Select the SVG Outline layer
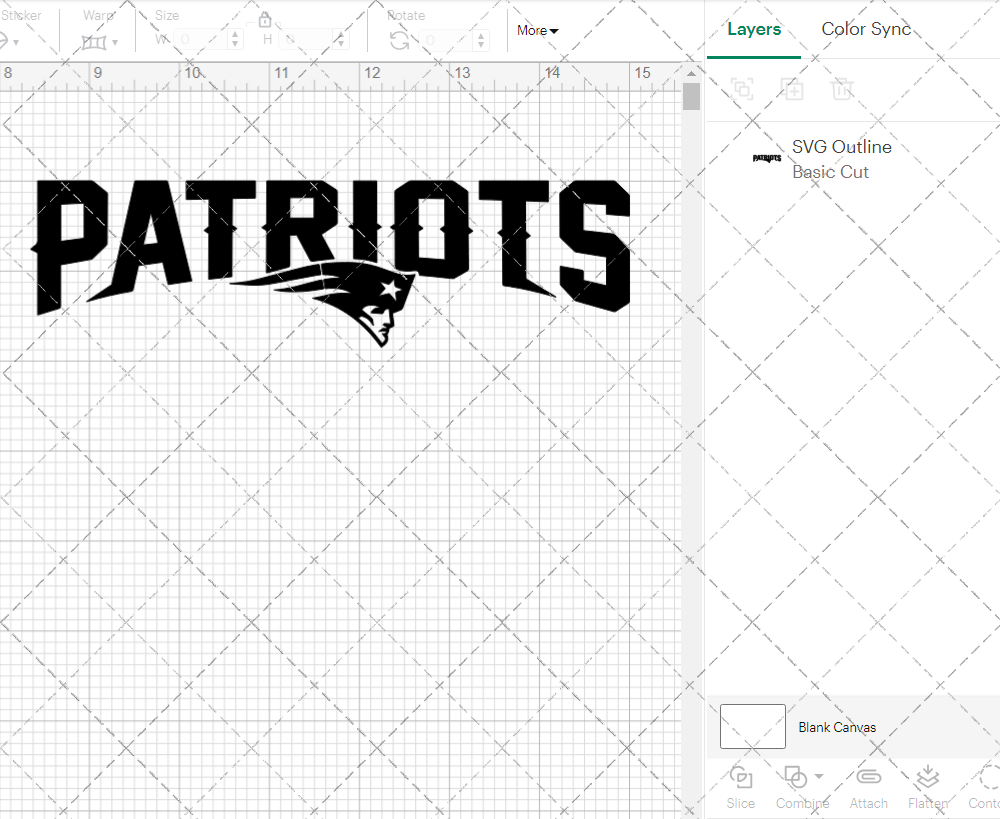Viewport: 1000px width, 819px height. tap(840, 159)
